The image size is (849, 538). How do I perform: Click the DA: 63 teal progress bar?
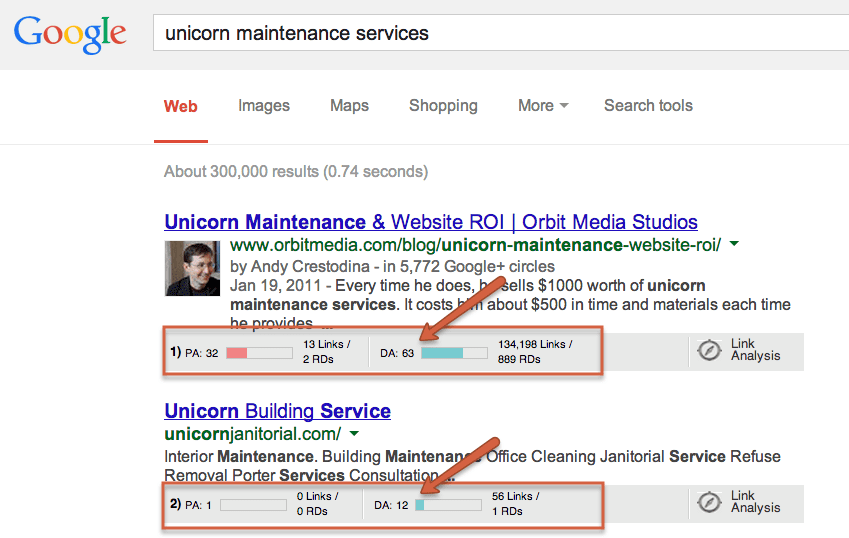[454, 353]
